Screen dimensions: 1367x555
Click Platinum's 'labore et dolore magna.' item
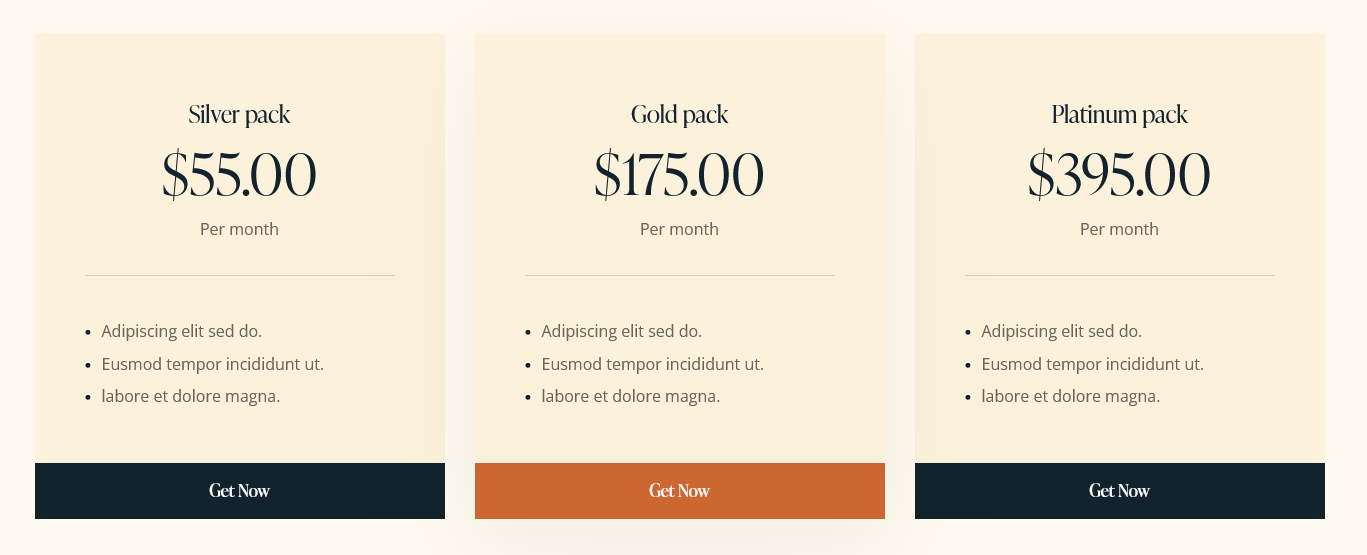tap(1071, 396)
